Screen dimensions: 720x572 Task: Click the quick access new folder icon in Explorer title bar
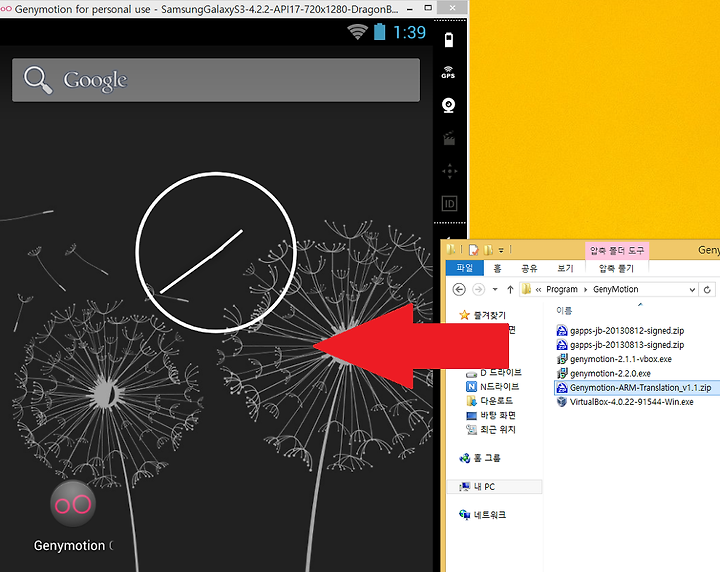pyautogui.click(x=489, y=250)
